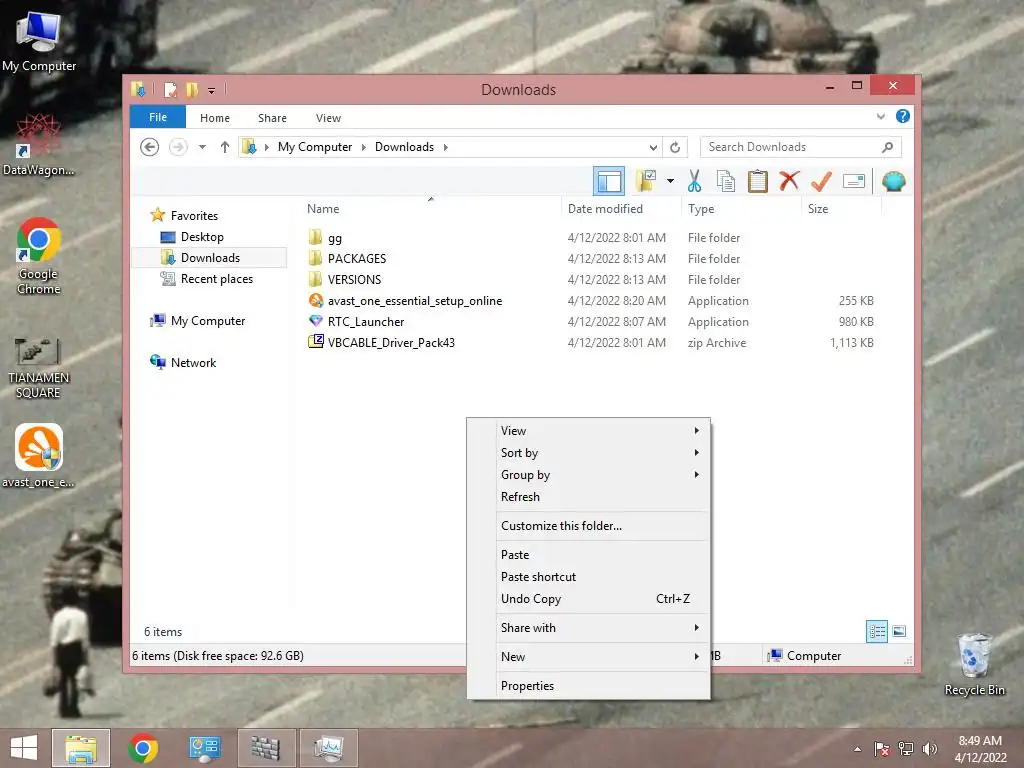The height and width of the screenshot is (768, 1024).
Task: Open the View ribbon tab
Action: pos(328,118)
